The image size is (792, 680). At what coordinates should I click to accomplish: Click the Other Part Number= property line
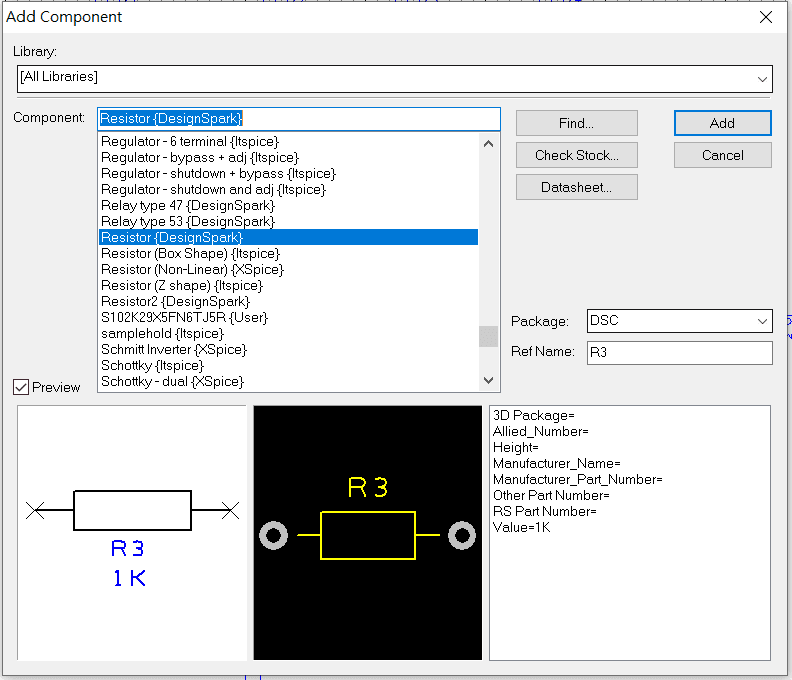coord(551,496)
